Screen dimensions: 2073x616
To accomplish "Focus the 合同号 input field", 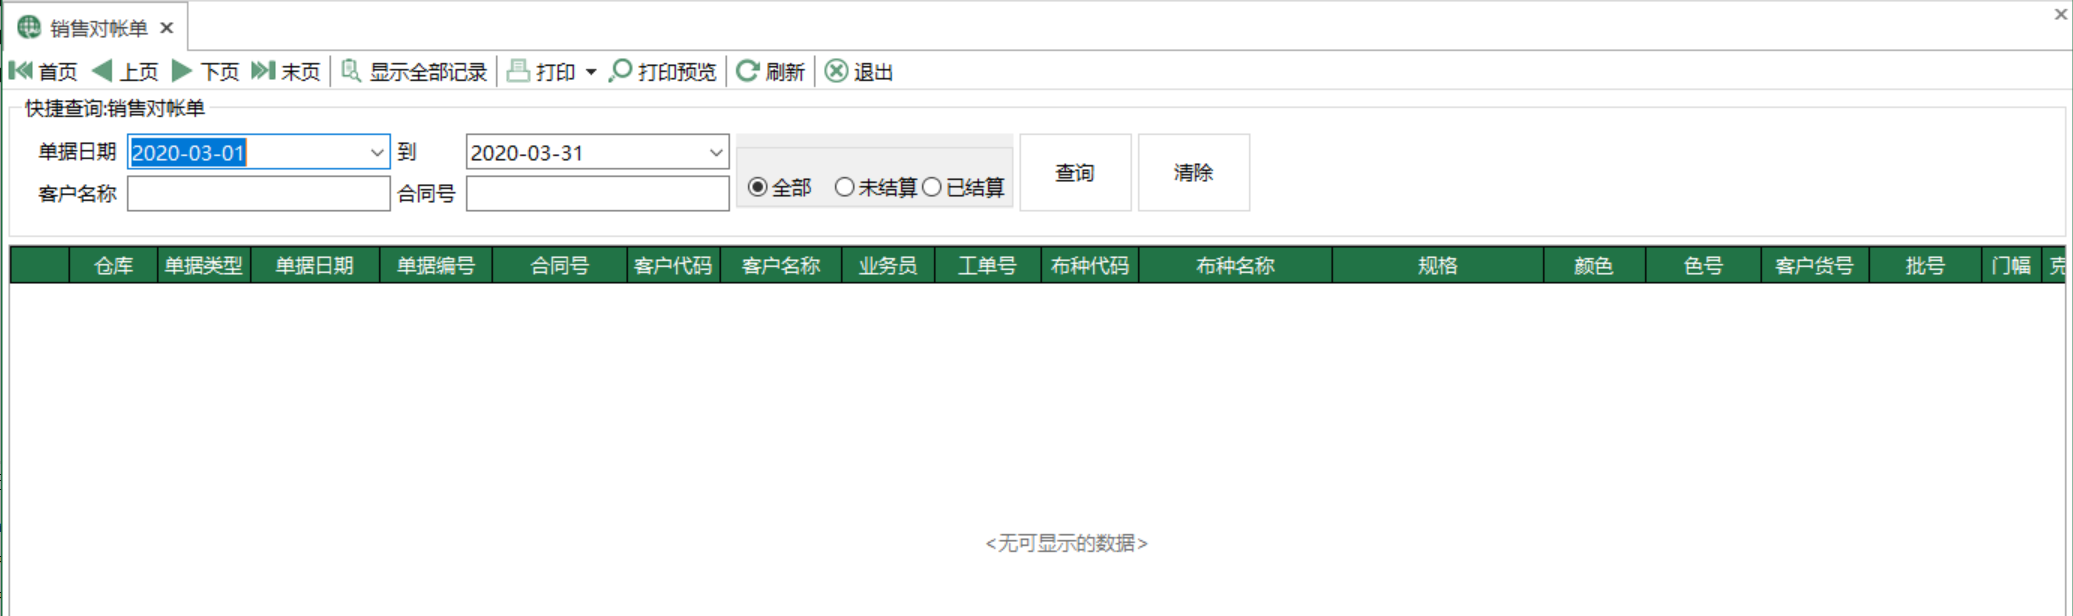I will [598, 193].
